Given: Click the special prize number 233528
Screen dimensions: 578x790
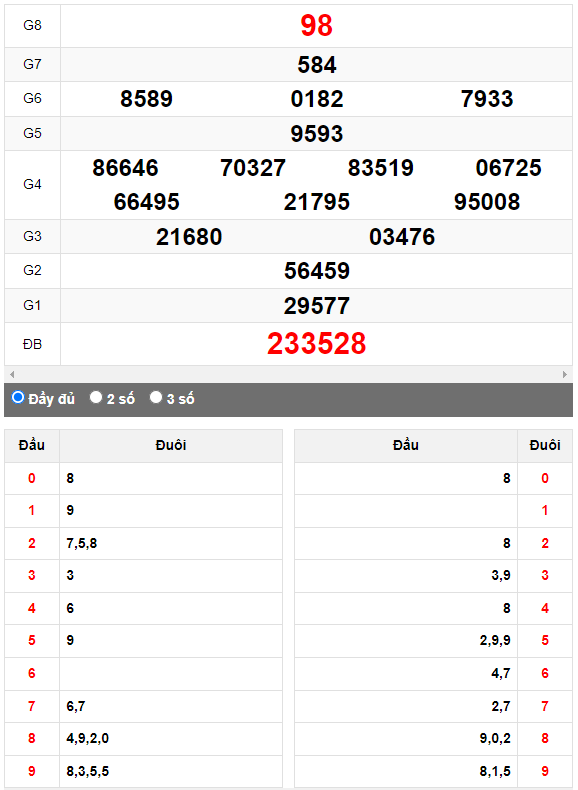Looking at the screenshot, I should pos(316,344).
